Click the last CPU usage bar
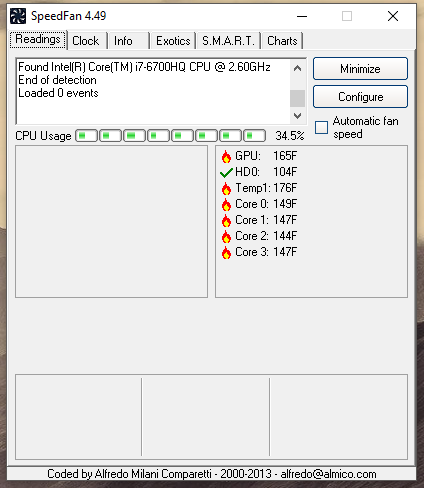This screenshot has width=424, height=488. [254, 136]
